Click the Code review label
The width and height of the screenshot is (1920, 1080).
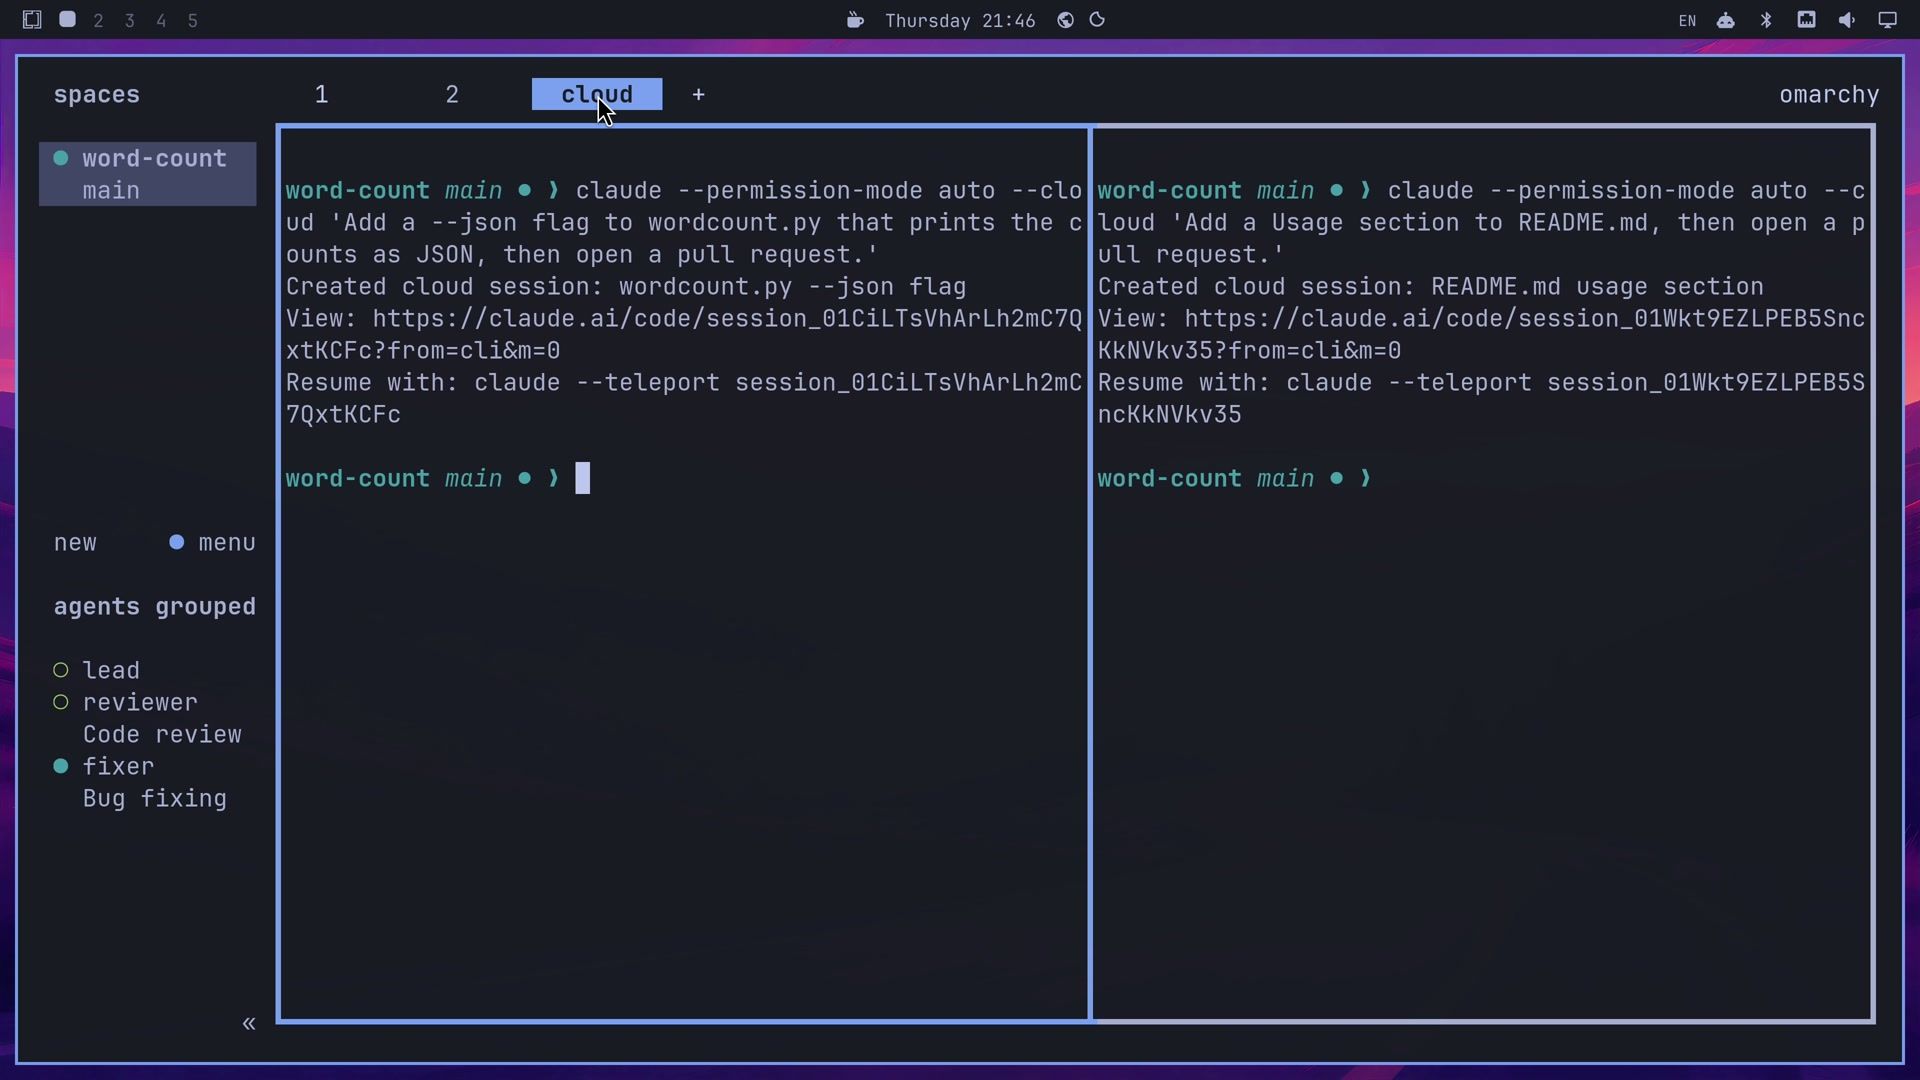tap(162, 734)
